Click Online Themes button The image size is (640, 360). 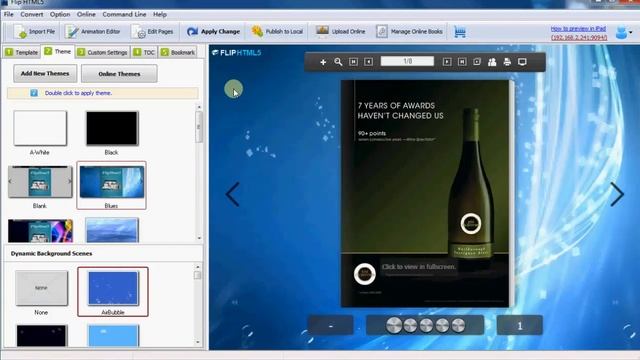click(119, 74)
